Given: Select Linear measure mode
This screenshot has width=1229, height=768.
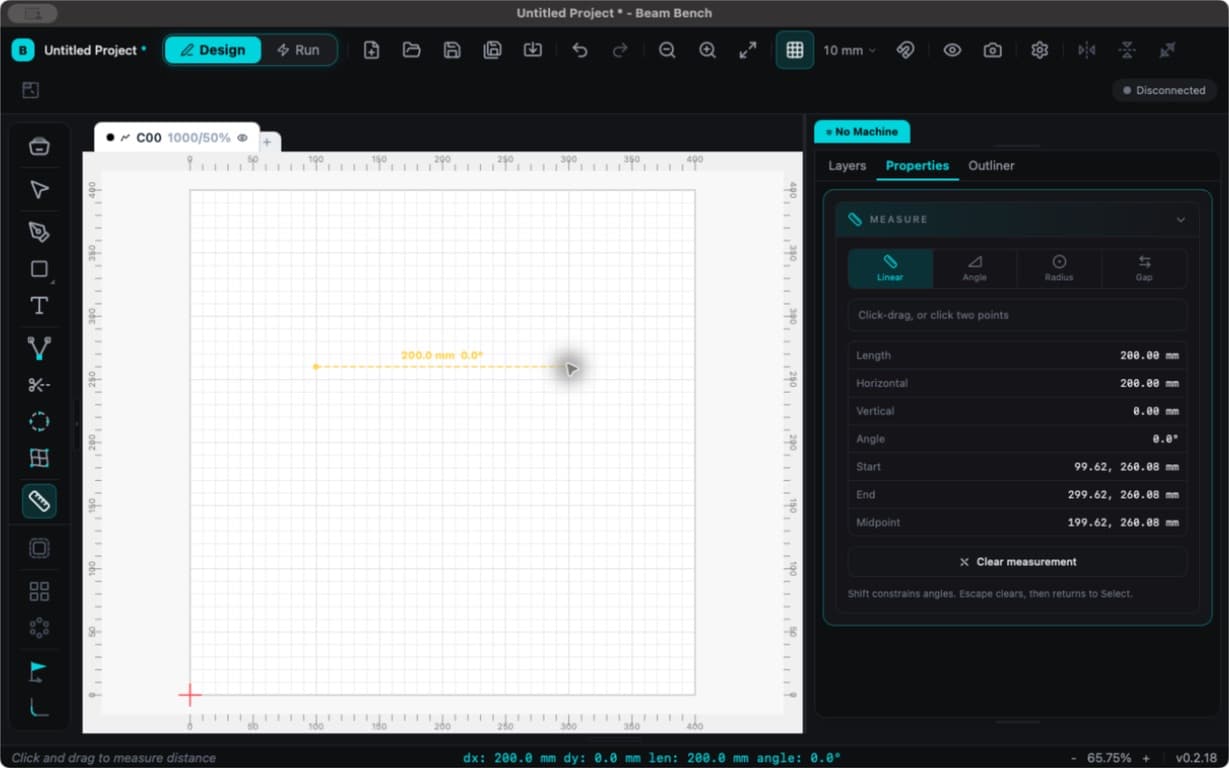Looking at the screenshot, I should pos(890,269).
